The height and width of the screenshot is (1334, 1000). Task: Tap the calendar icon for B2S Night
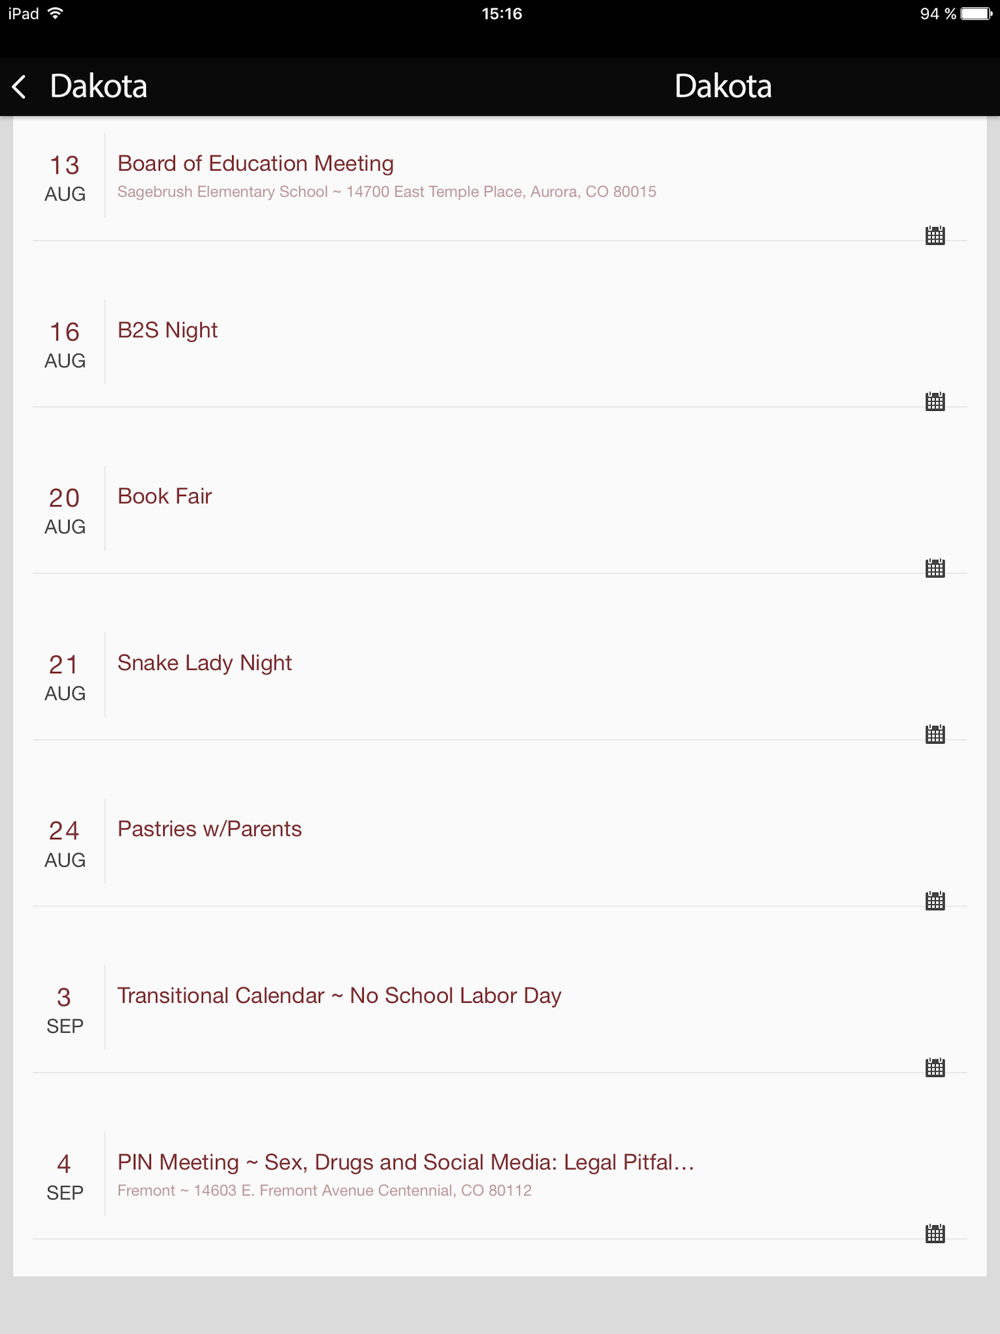(935, 402)
